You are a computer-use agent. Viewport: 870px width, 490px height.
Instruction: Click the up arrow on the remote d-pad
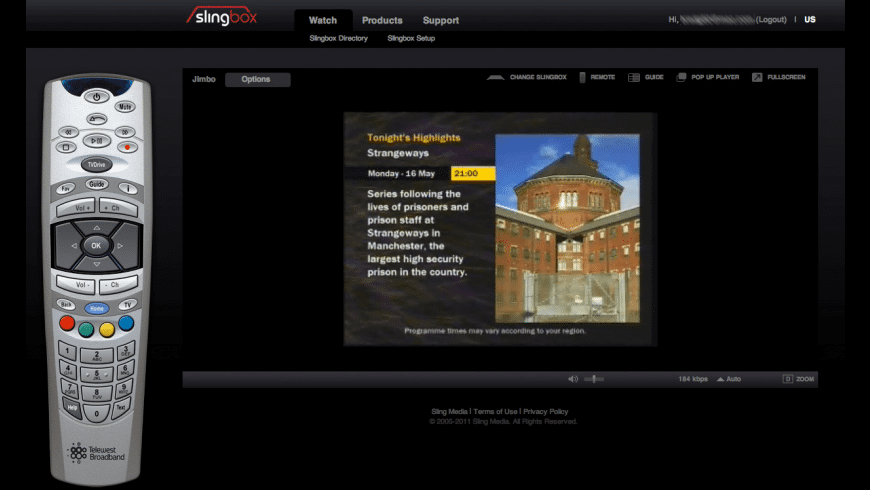(x=97, y=228)
